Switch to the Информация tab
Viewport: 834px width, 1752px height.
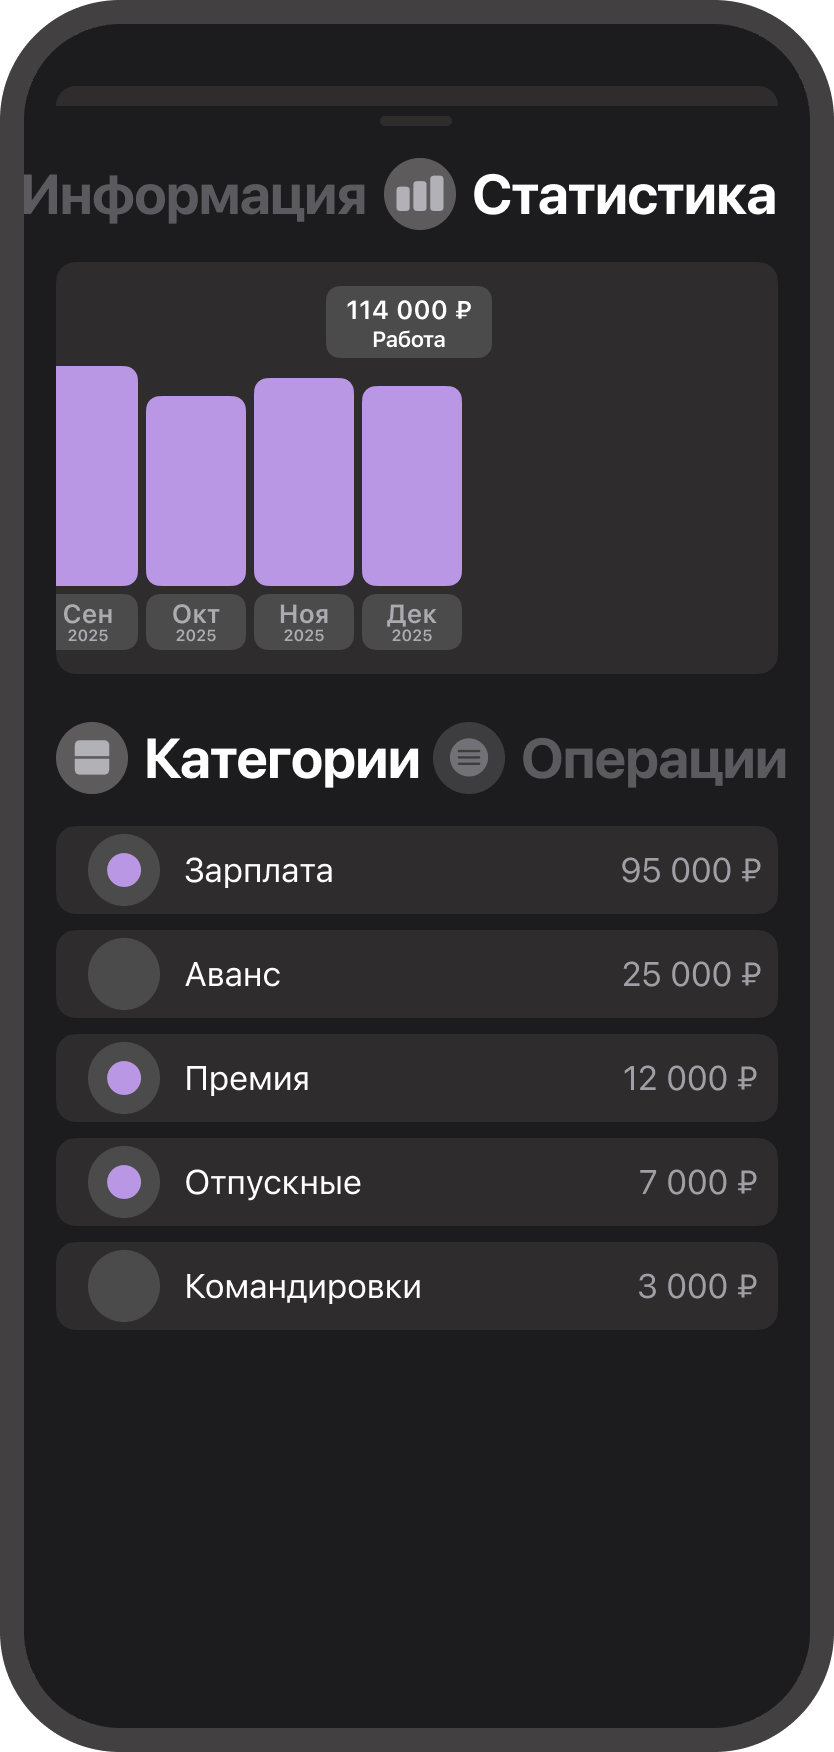pyautogui.click(x=193, y=195)
